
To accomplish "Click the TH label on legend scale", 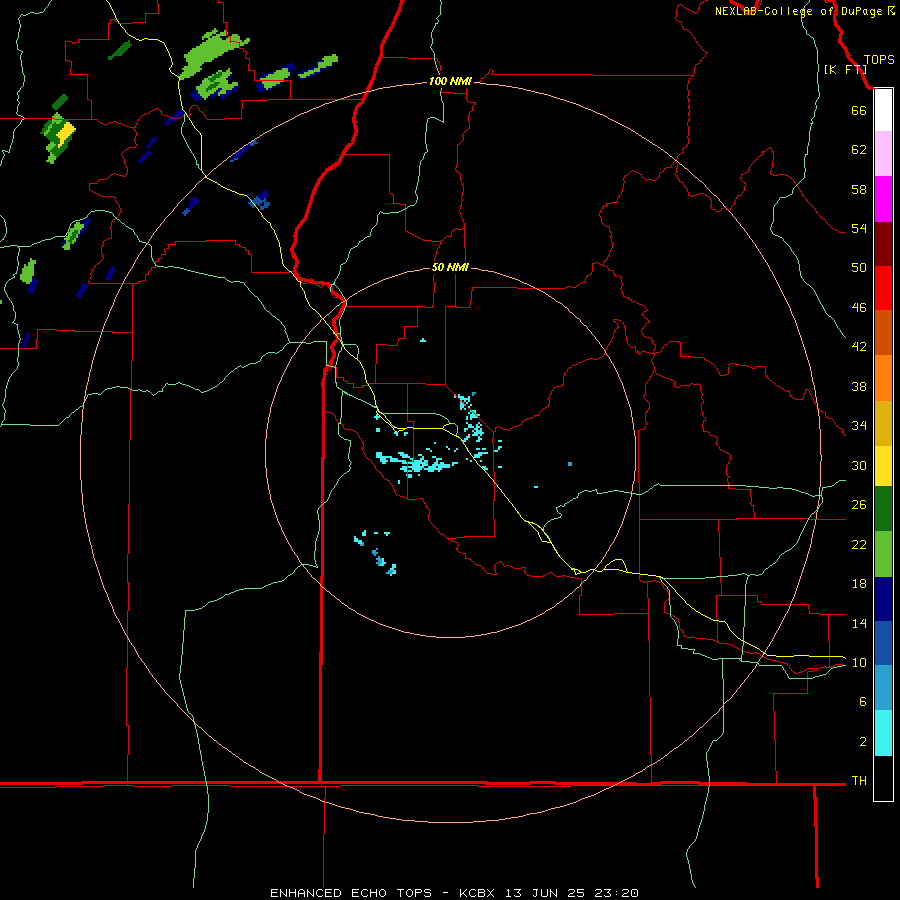I will pyautogui.click(x=859, y=780).
